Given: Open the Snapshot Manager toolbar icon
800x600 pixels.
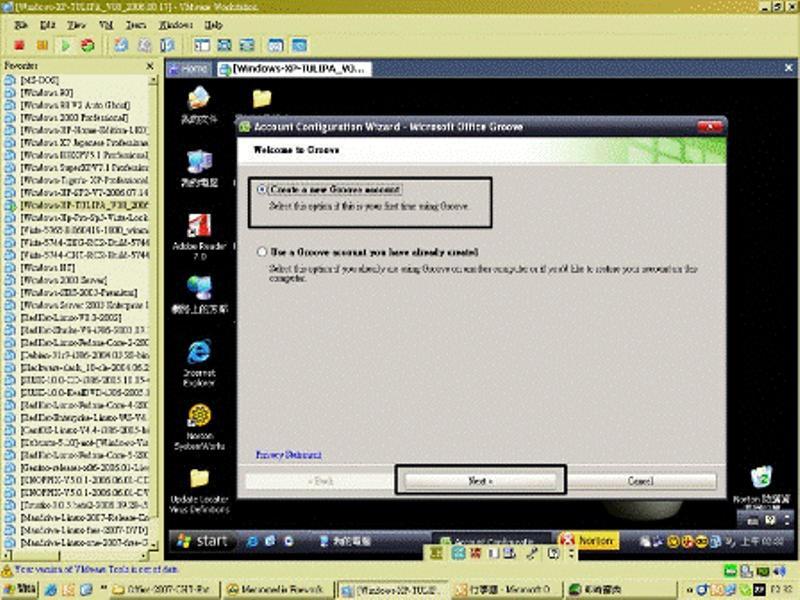Looking at the screenshot, I should 167,45.
